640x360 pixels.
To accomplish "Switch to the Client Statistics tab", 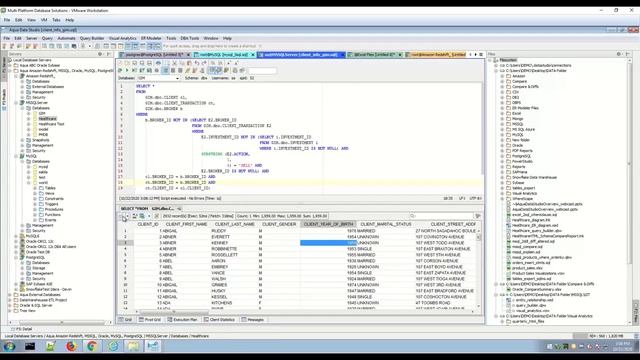I will click(219, 320).
